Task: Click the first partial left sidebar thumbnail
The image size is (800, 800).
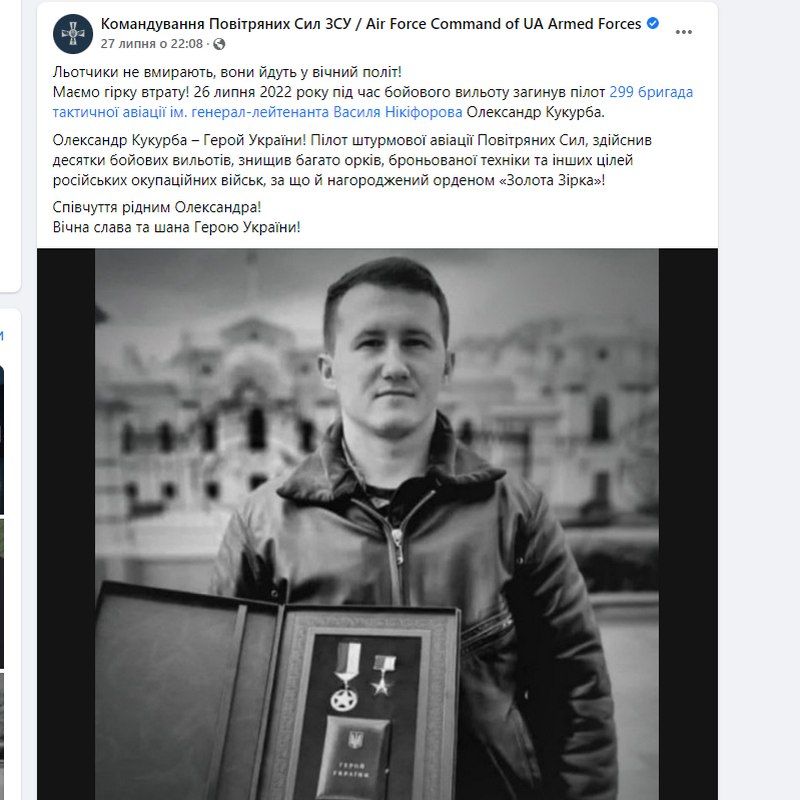Action: click(2, 440)
